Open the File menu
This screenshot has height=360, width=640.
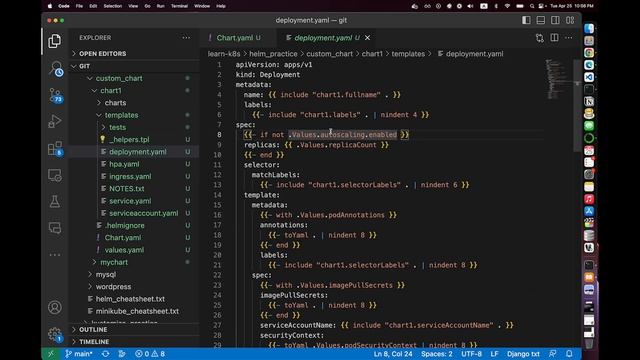tap(79, 6)
